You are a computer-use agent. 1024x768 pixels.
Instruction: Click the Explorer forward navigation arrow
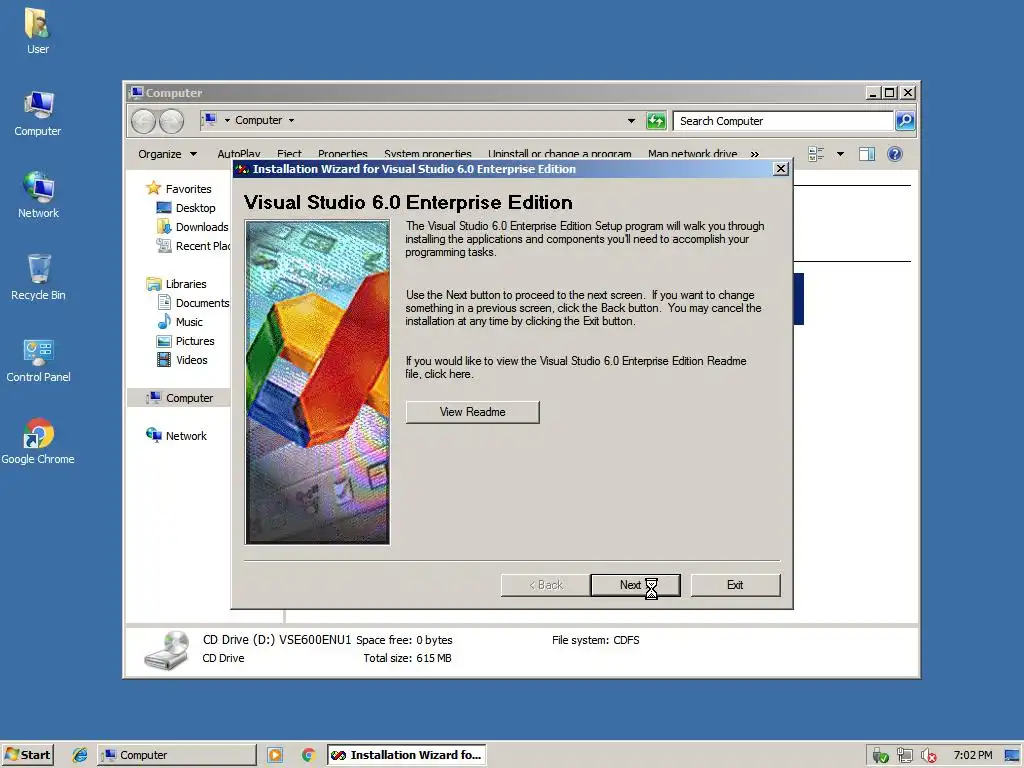(x=172, y=121)
